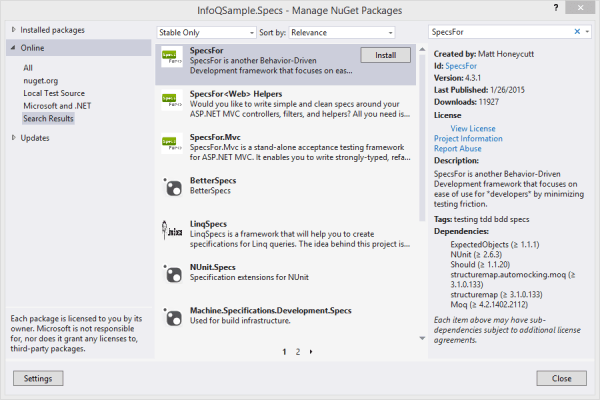Click results page 1
600x400 pixels.
pyautogui.click(x=284, y=351)
